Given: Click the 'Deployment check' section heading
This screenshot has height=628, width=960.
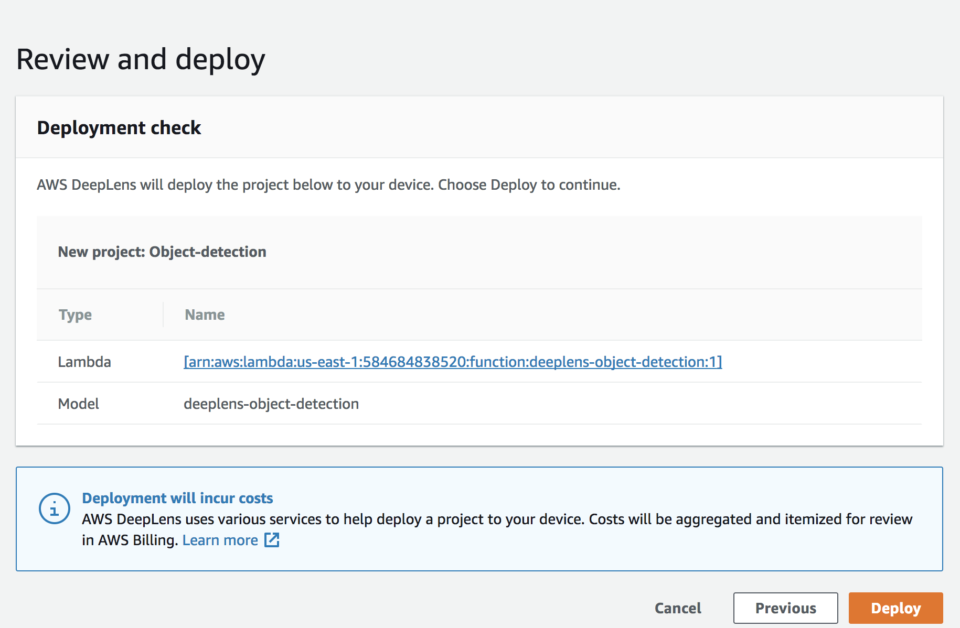Looking at the screenshot, I should (x=119, y=127).
